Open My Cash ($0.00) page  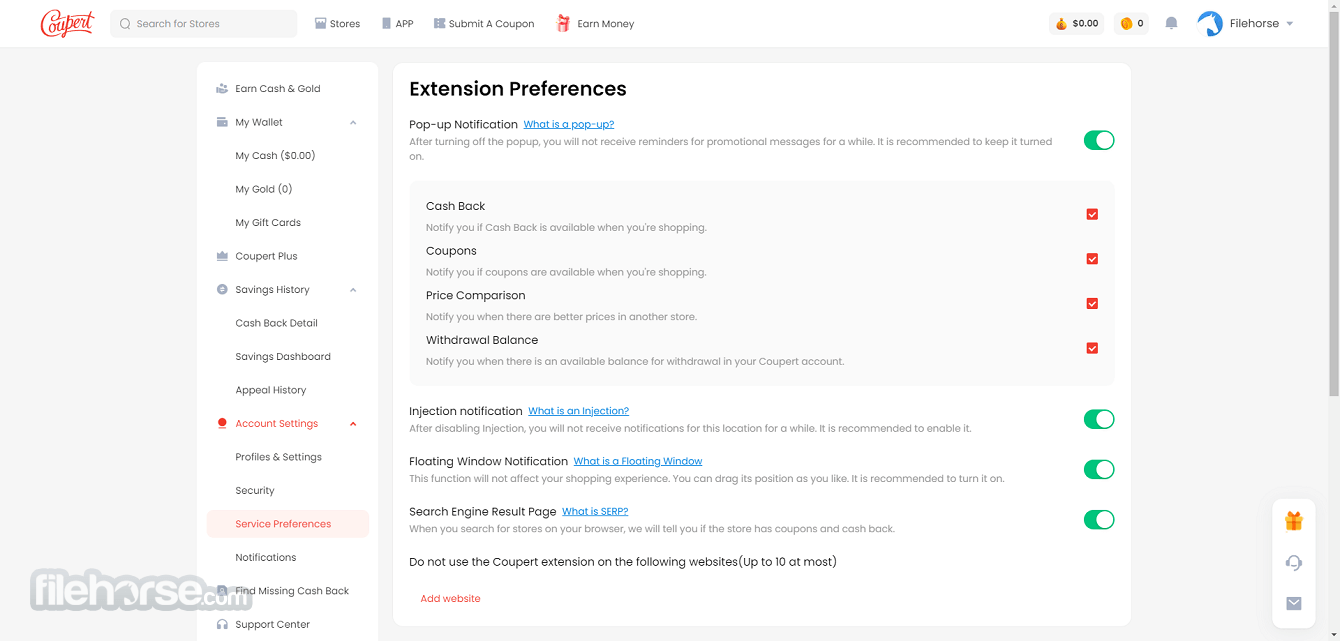[275, 156]
